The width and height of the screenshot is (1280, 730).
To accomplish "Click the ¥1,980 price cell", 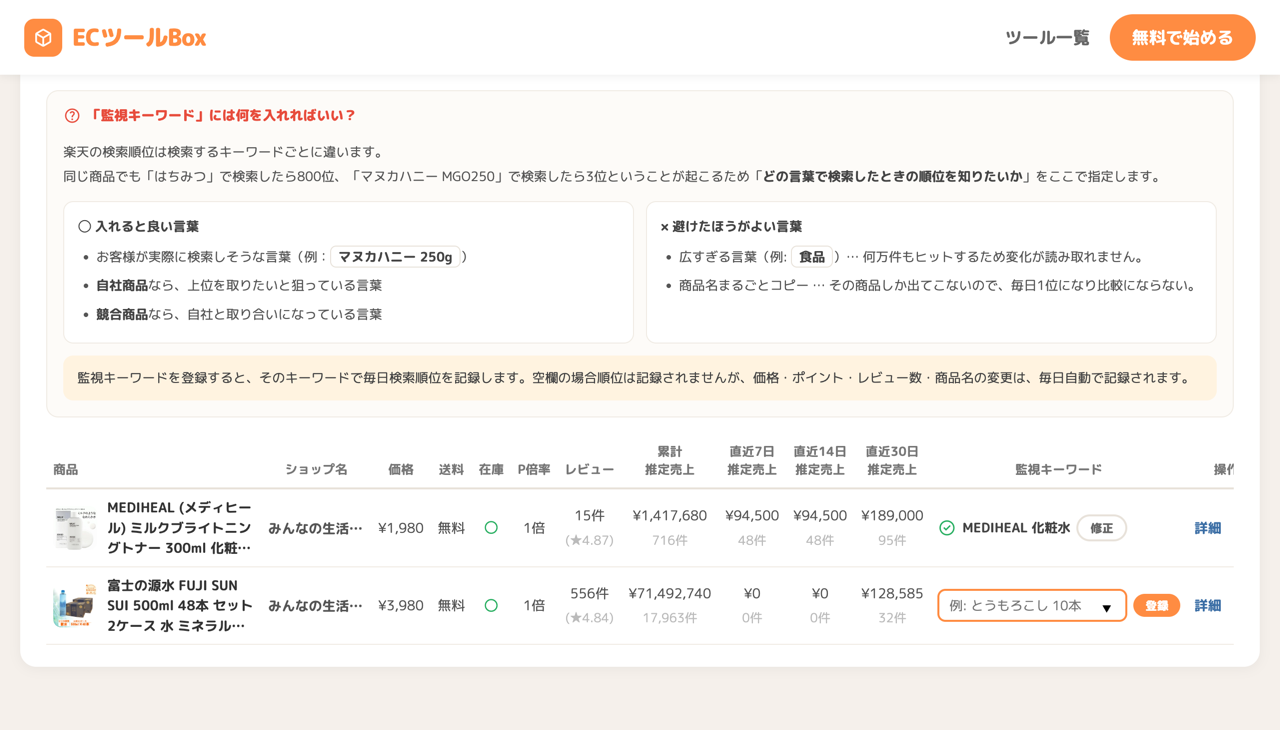I will pyautogui.click(x=401, y=528).
